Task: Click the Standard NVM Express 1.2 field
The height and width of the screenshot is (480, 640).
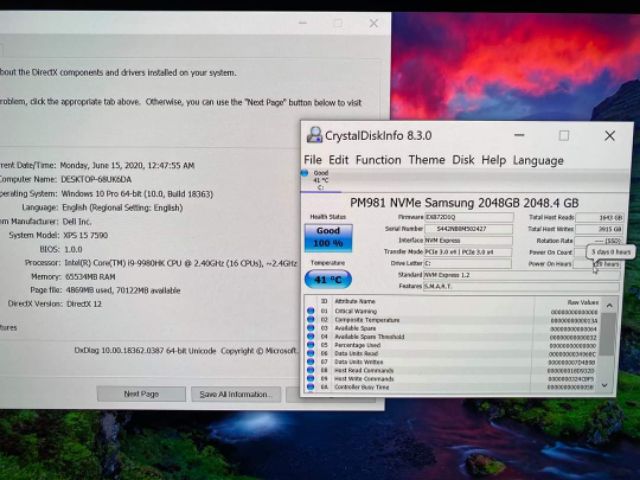Action: coord(522,275)
